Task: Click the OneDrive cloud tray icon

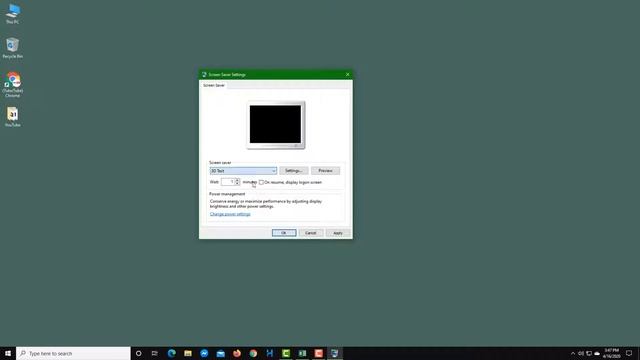Action: (x=597, y=353)
